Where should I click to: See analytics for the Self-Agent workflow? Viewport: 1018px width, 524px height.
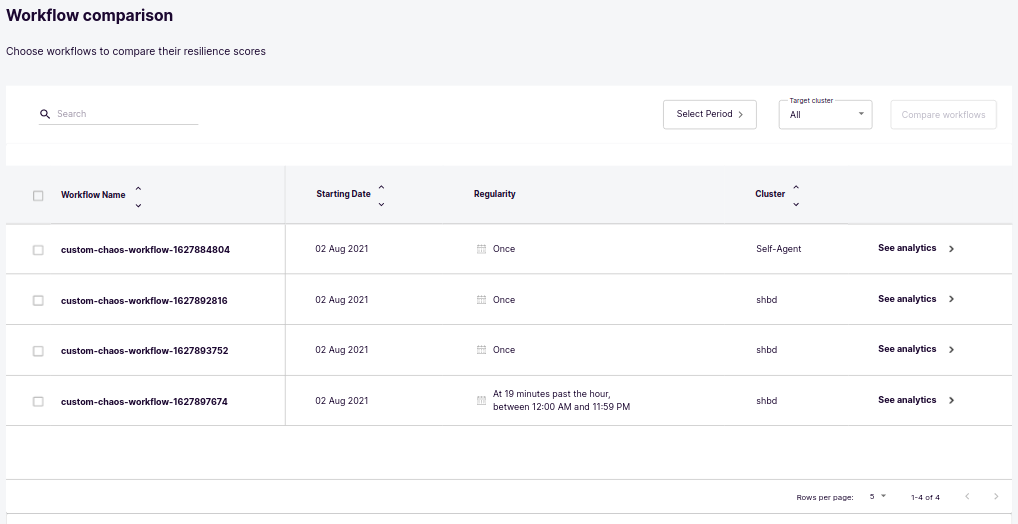[x=915, y=249]
